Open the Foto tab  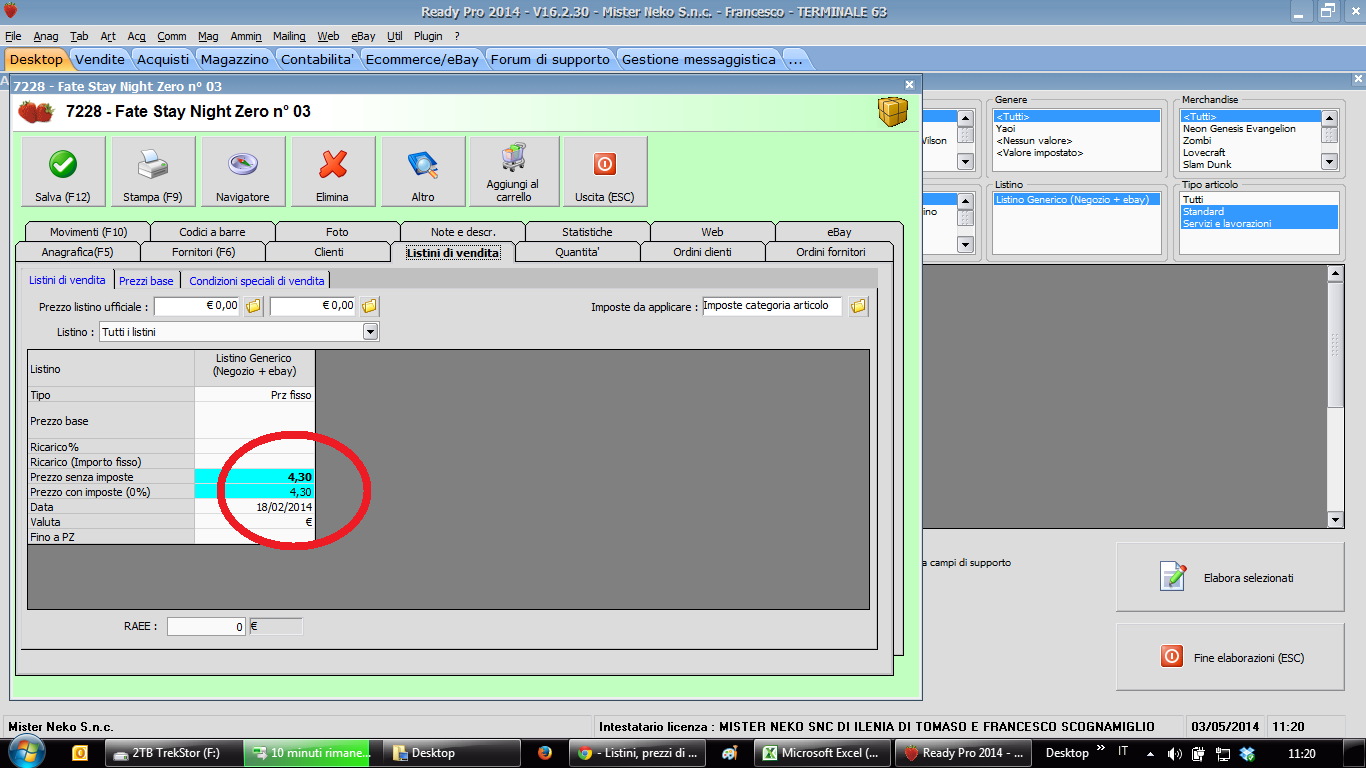(337, 232)
